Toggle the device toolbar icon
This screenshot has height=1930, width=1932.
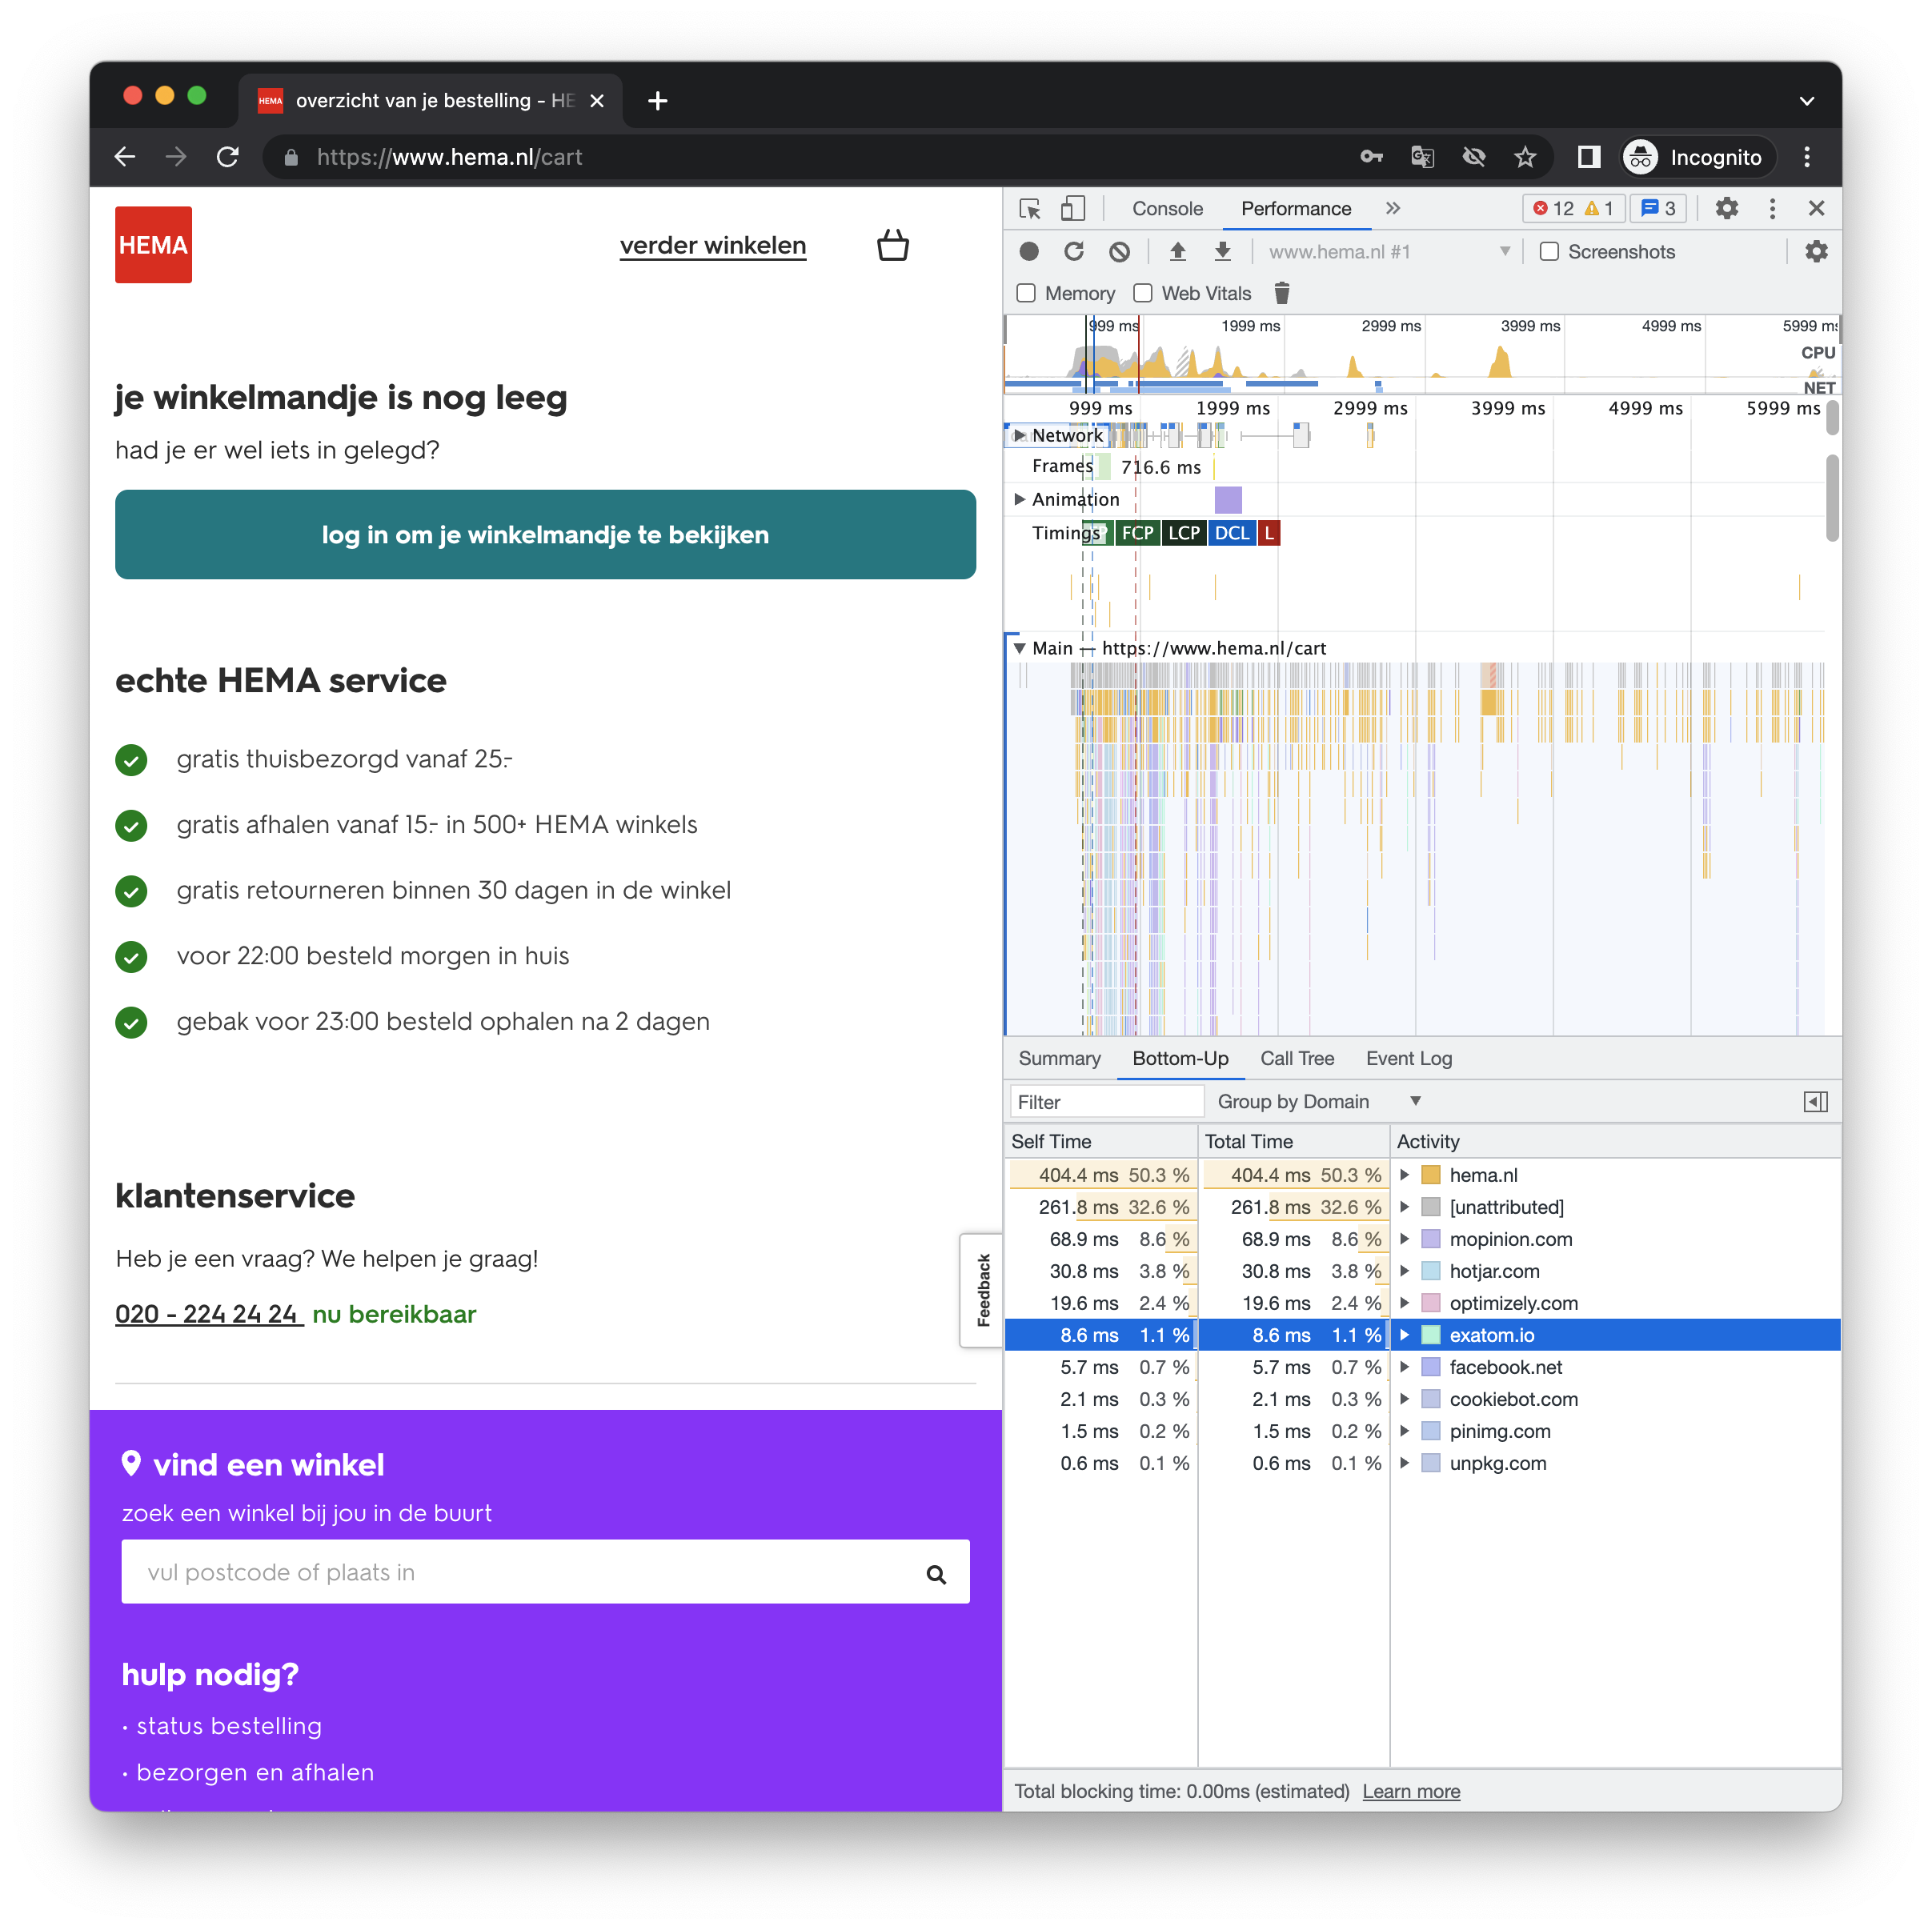click(1072, 208)
